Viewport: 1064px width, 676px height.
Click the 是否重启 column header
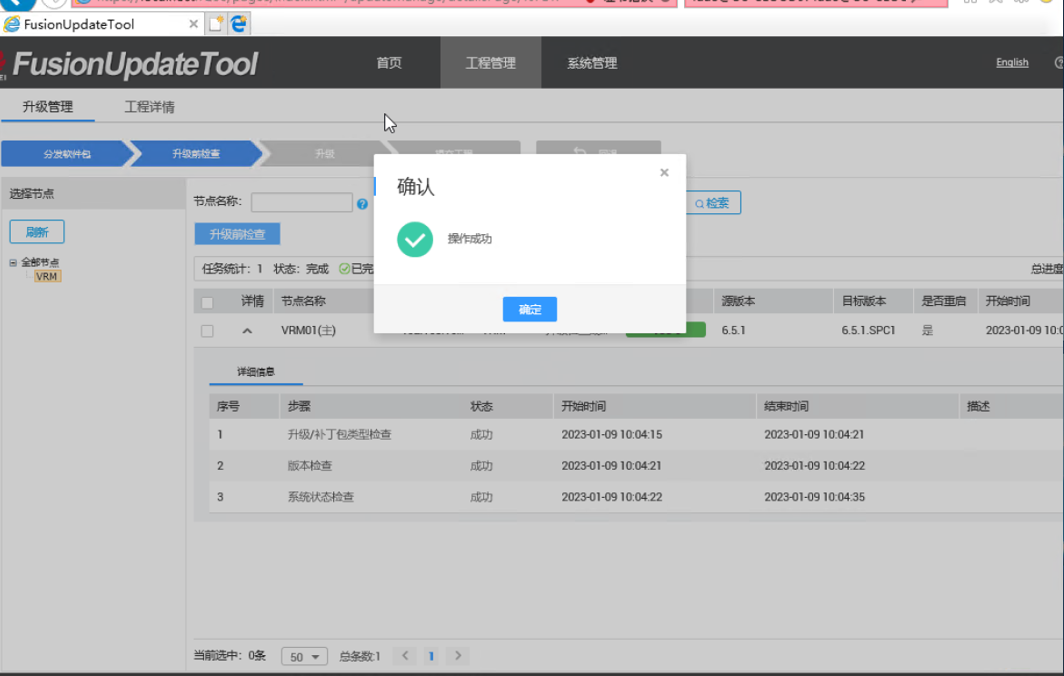point(943,301)
